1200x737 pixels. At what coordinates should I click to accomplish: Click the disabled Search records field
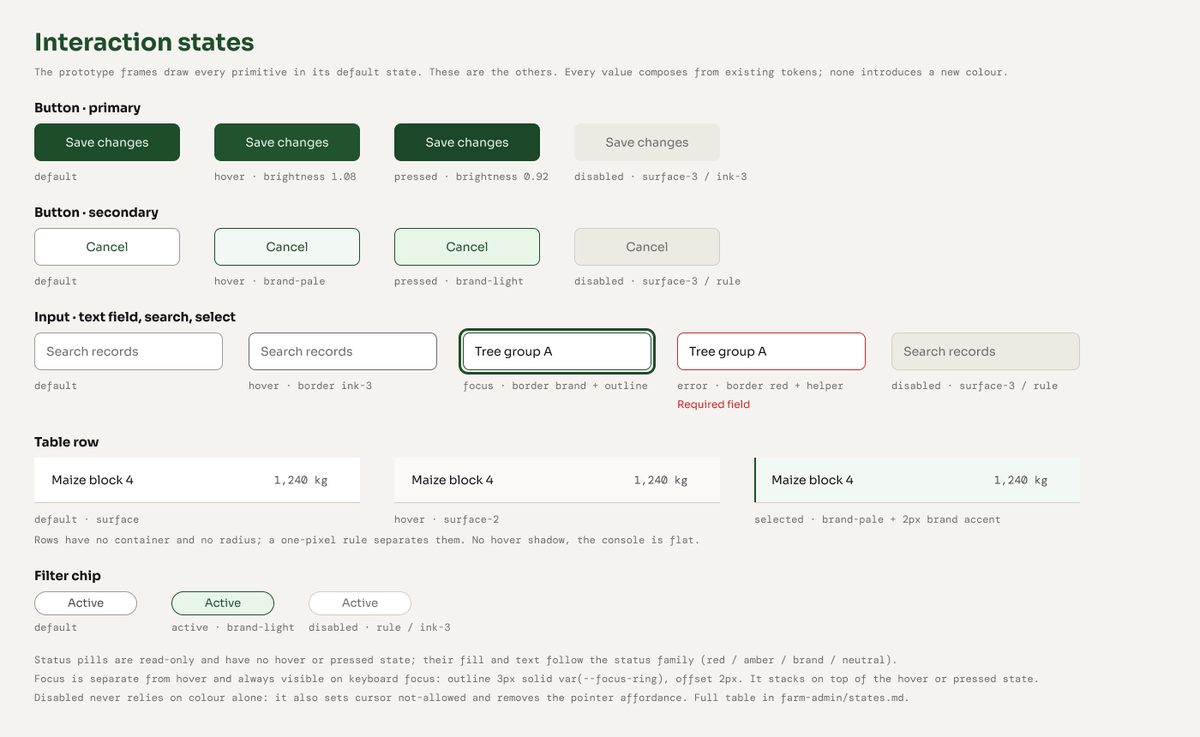click(x=986, y=351)
